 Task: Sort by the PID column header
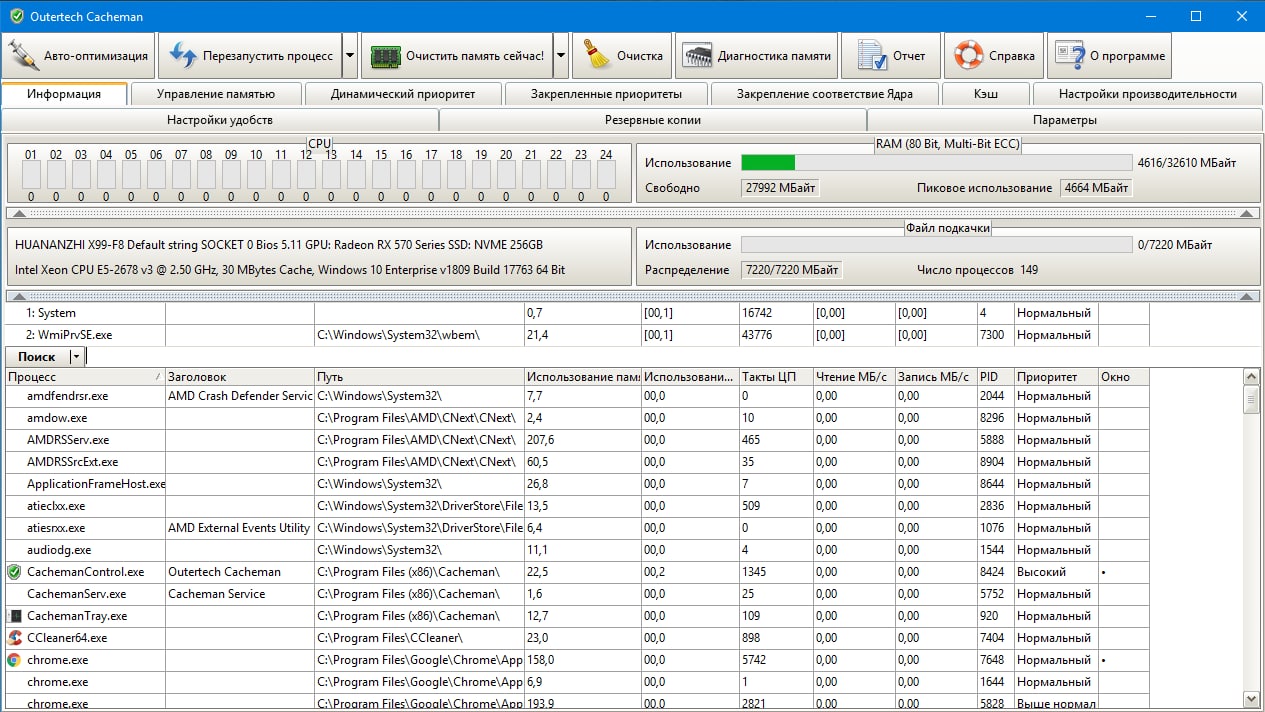pos(995,377)
